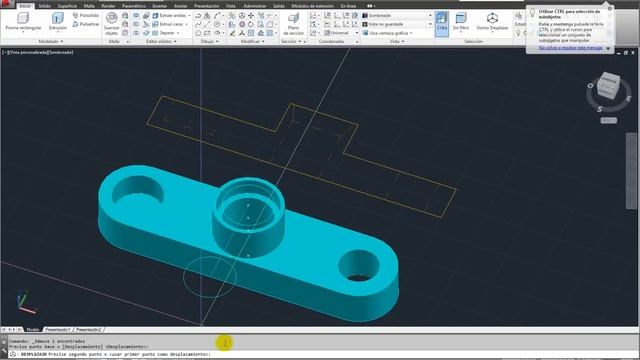The height and width of the screenshot is (360, 640).
Task: Open the Inicio ribbon tab
Action: tap(25, 6)
